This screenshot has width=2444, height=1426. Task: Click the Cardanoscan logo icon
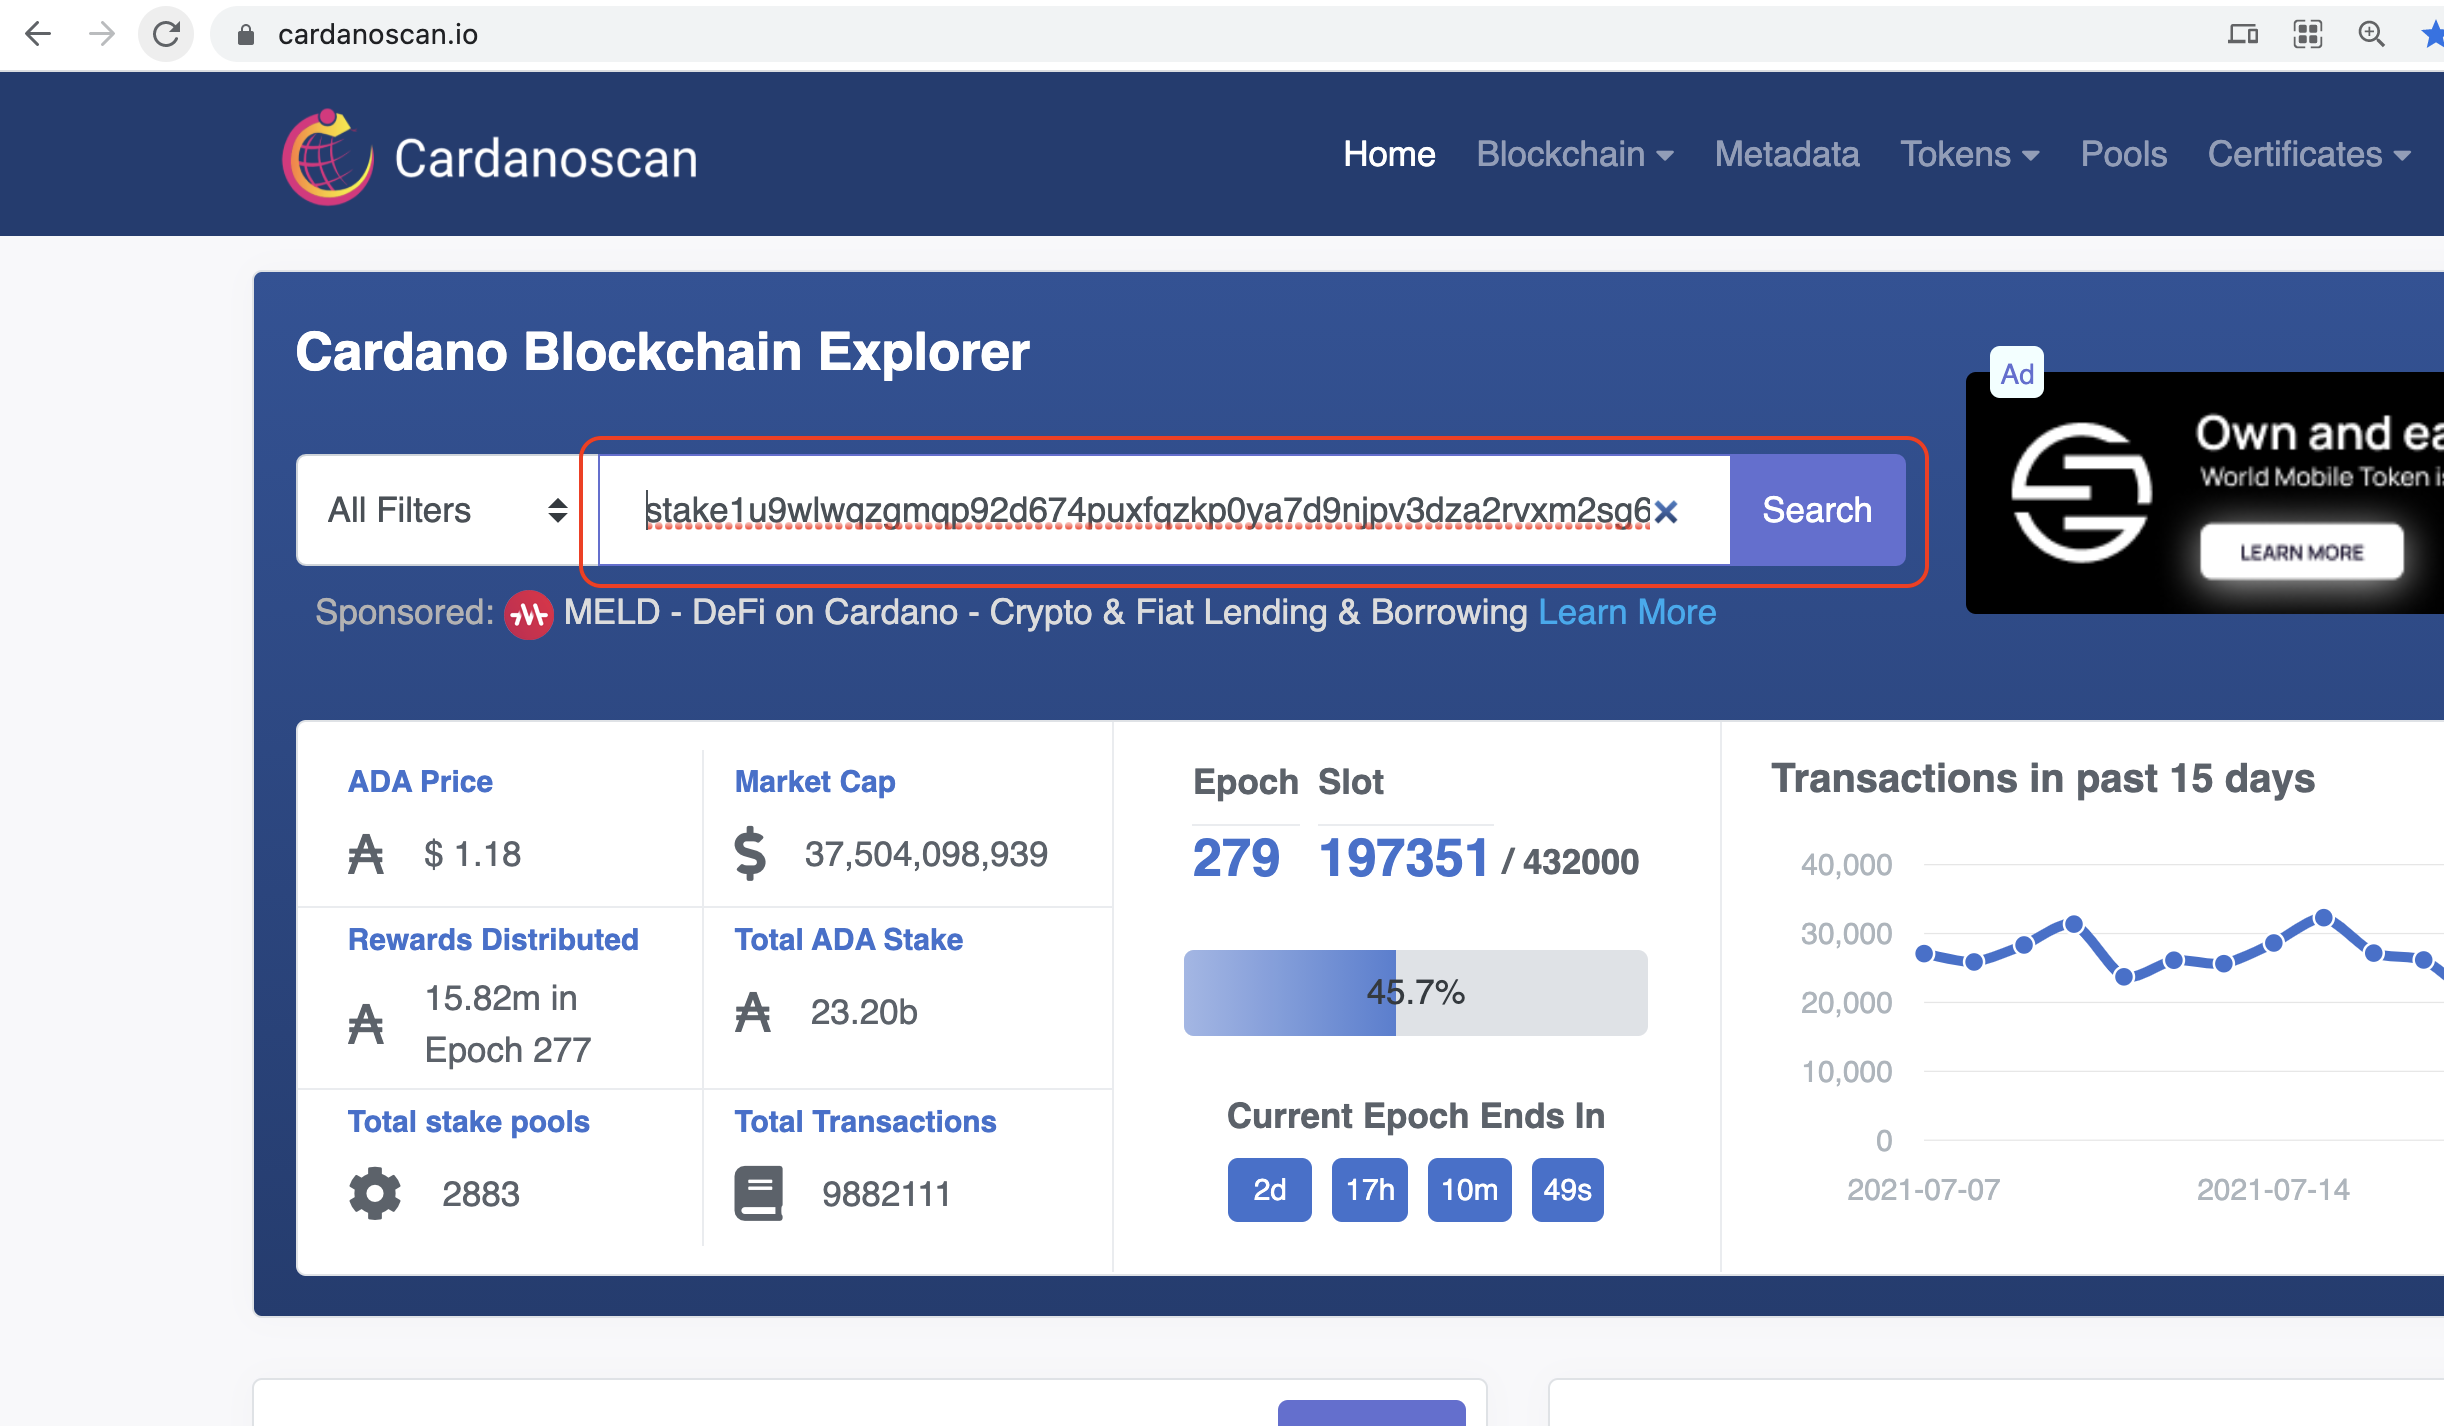[x=328, y=158]
